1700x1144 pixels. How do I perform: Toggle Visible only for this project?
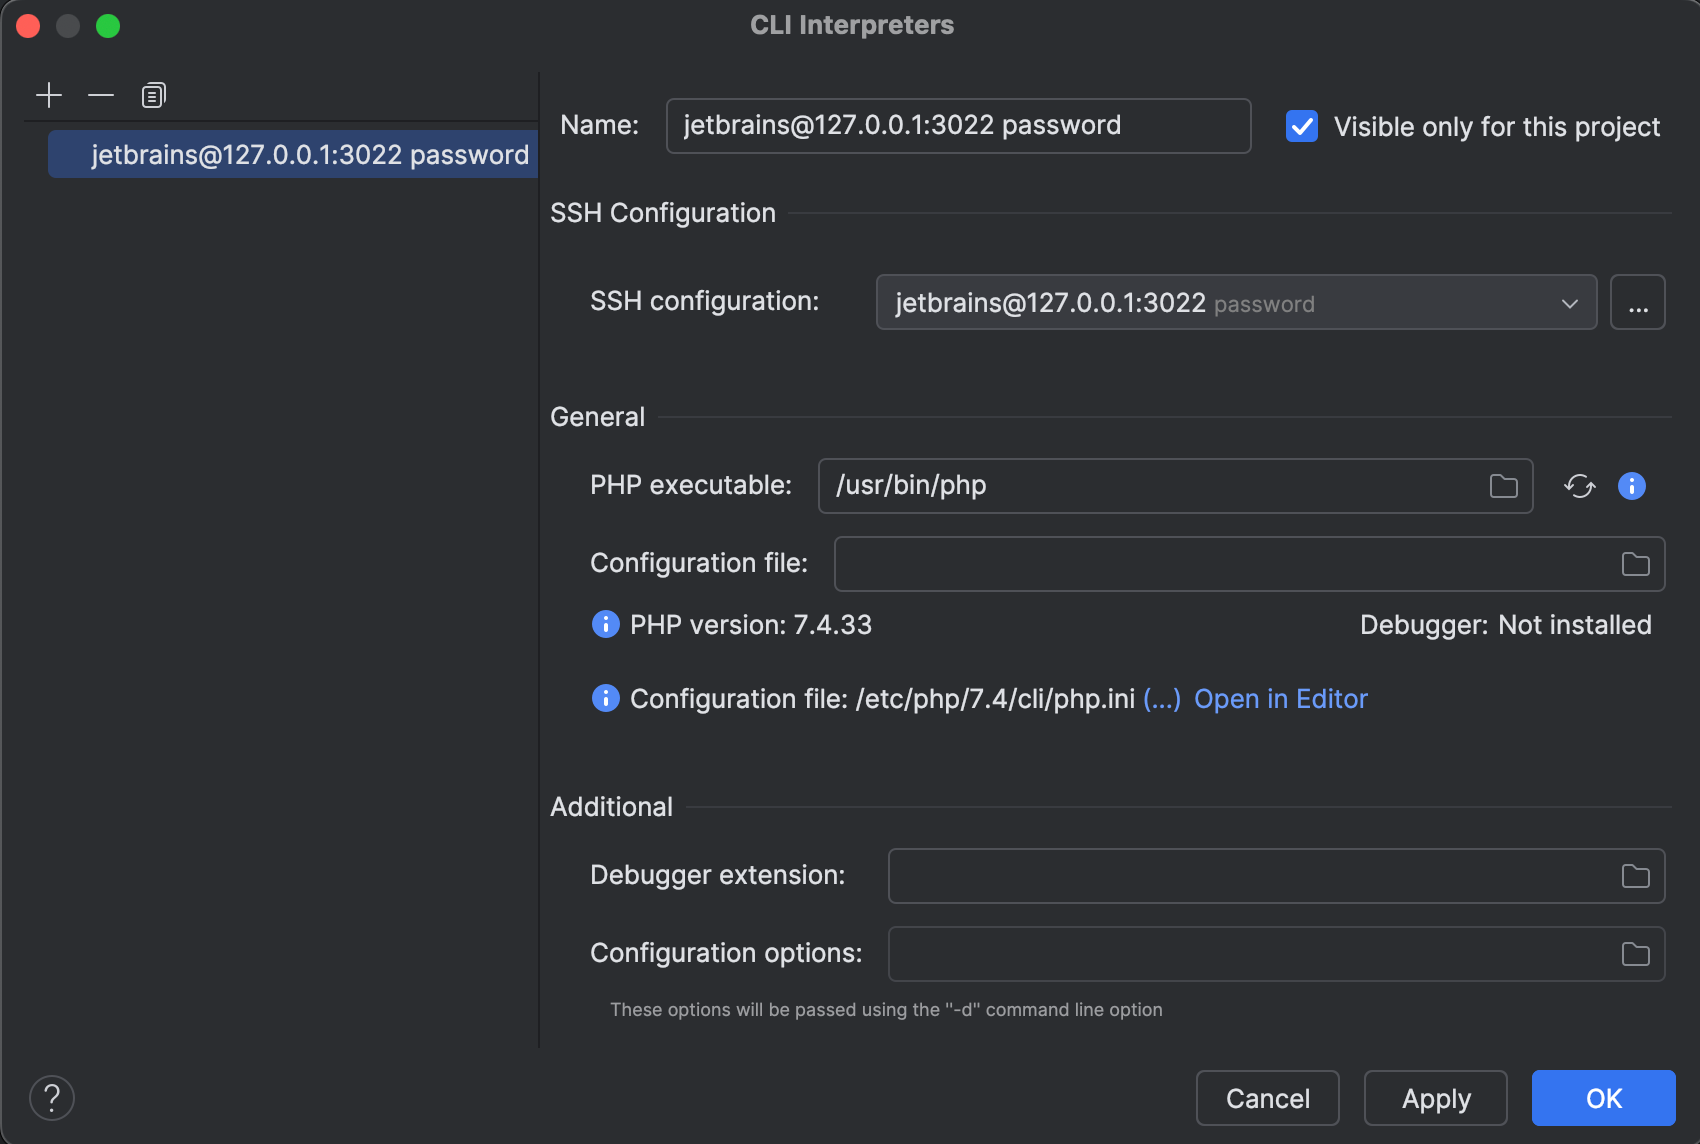pos(1302,126)
